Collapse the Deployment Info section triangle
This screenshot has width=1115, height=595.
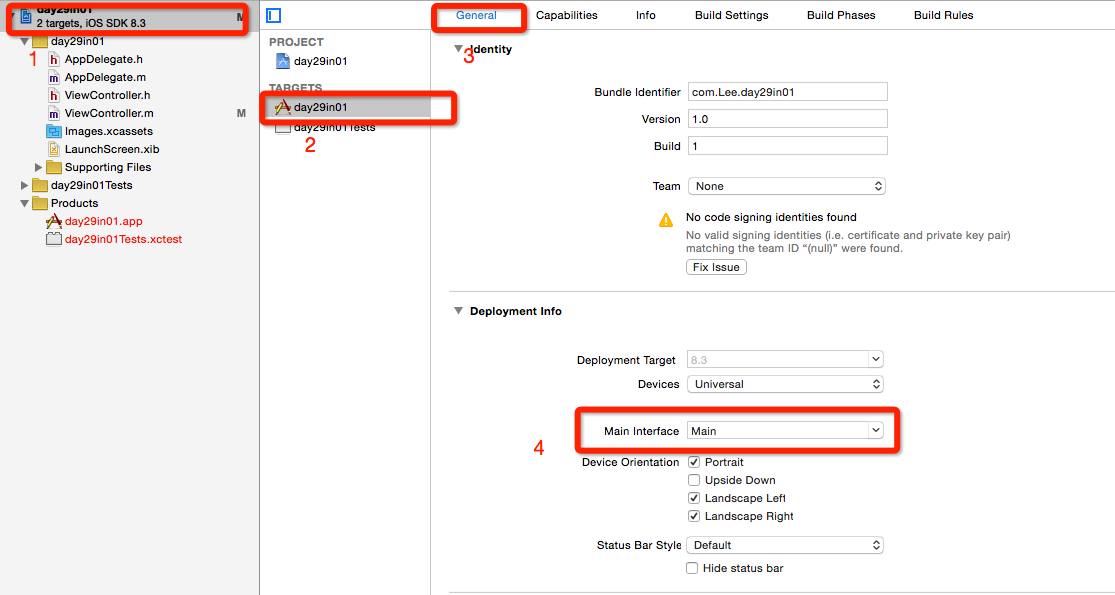[459, 311]
